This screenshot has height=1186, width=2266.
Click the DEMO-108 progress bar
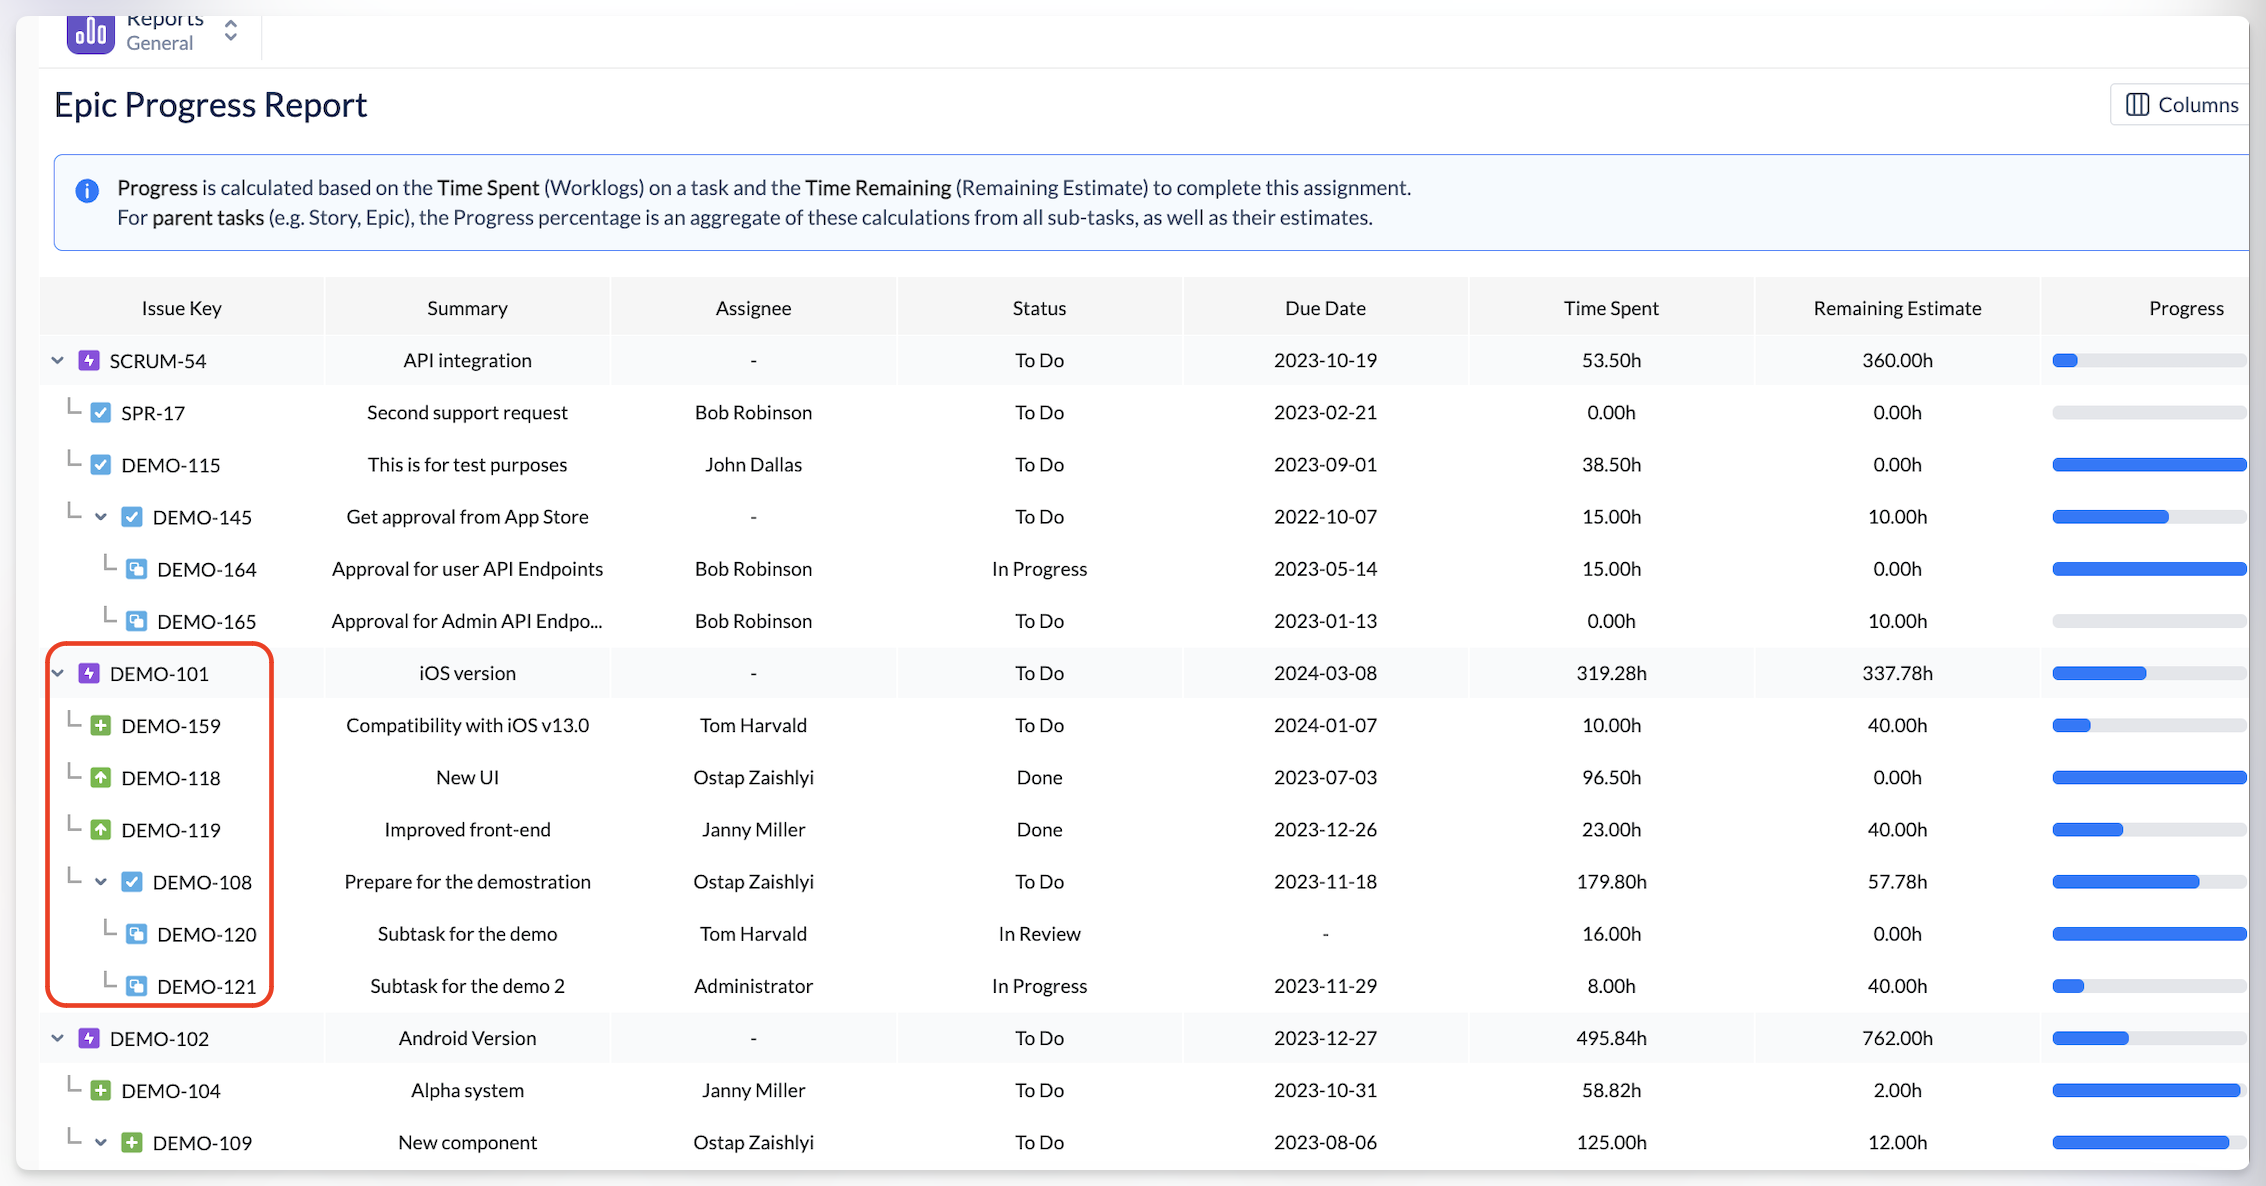pyautogui.click(x=2148, y=881)
